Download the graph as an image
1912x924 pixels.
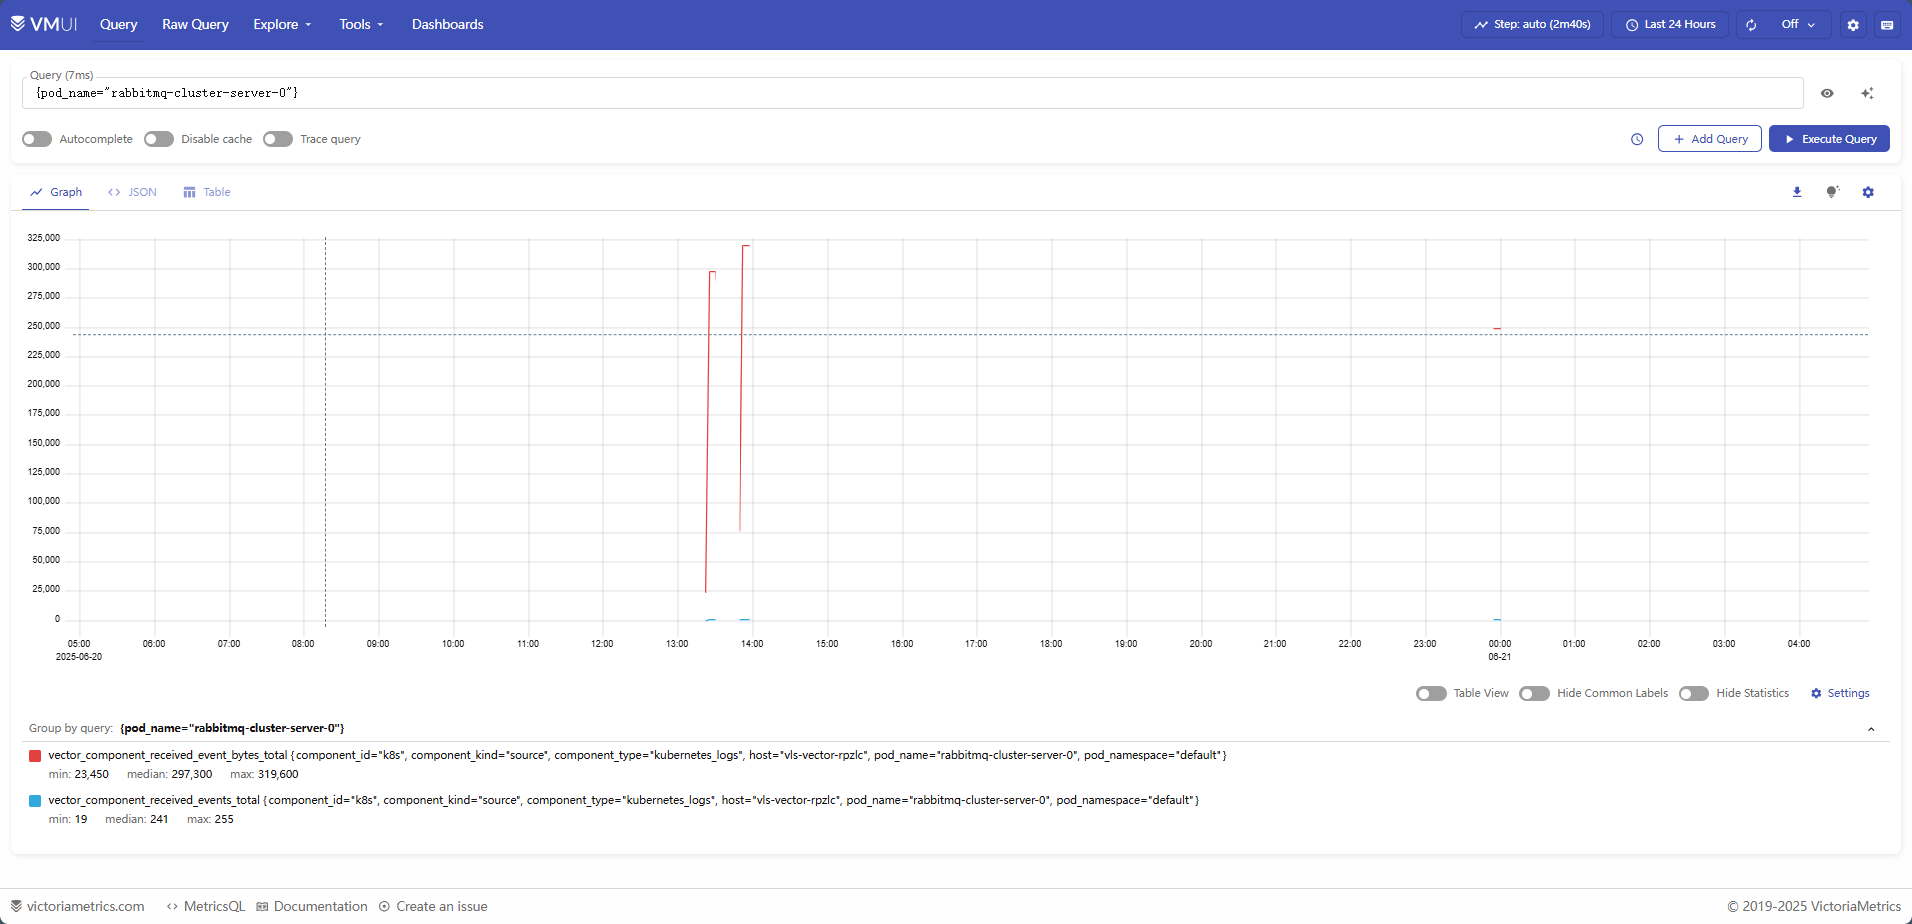(x=1797, y=191)
